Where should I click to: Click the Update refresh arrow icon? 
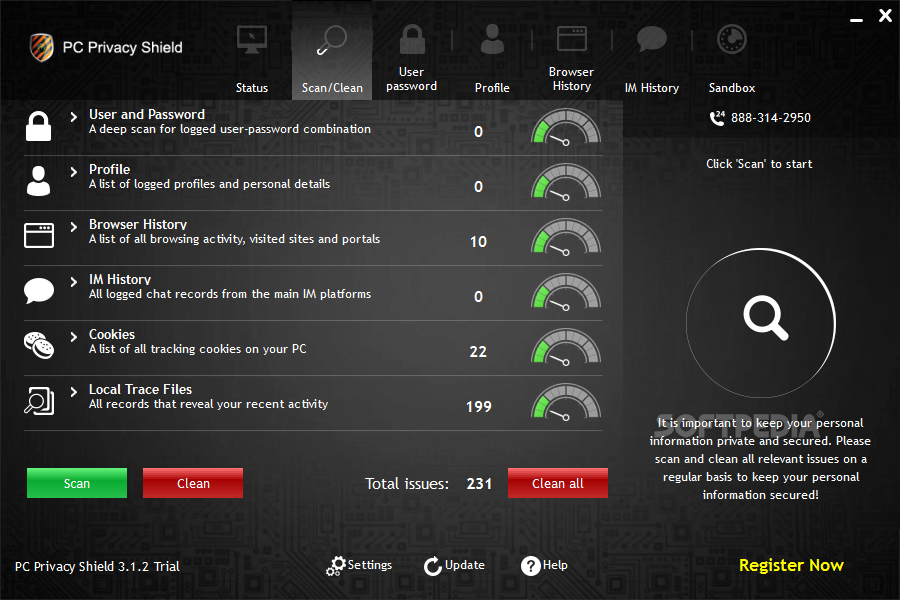[x=433, y=566]
